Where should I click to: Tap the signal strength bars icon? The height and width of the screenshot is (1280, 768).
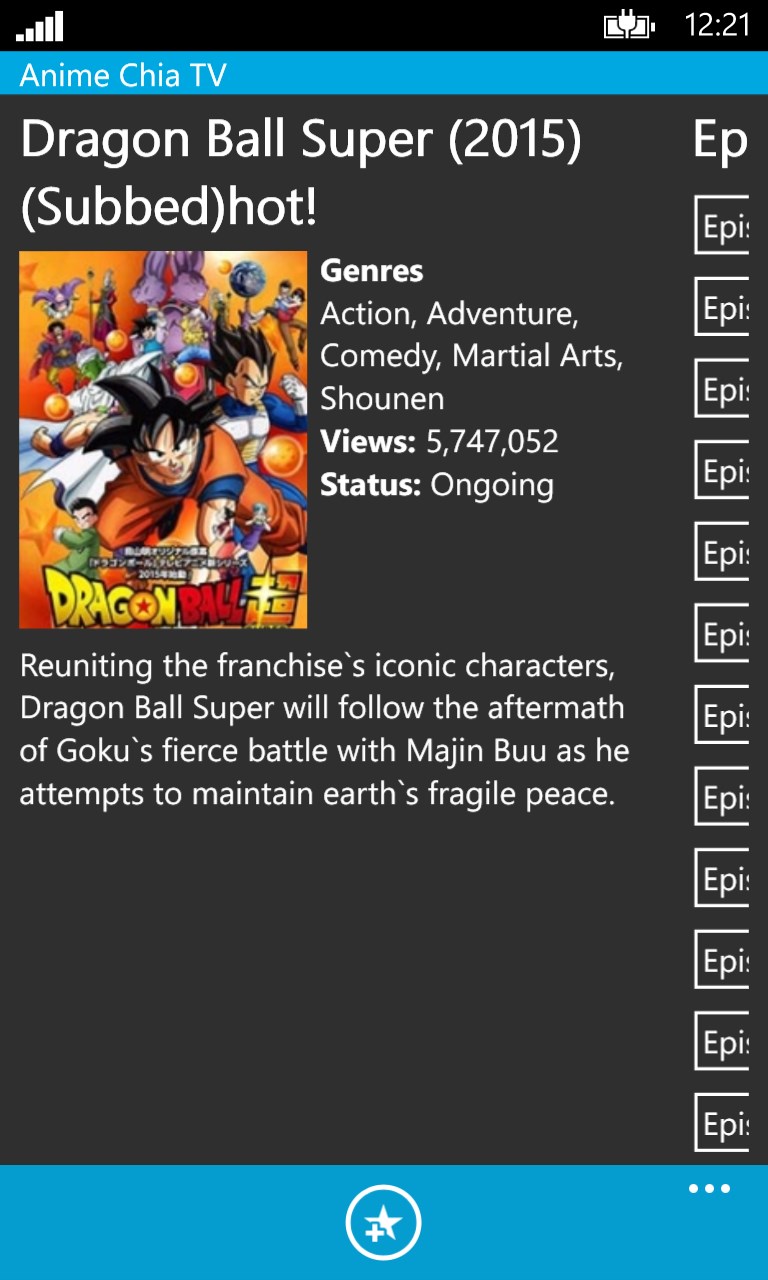pyautogui.click(x=40, y=26)
